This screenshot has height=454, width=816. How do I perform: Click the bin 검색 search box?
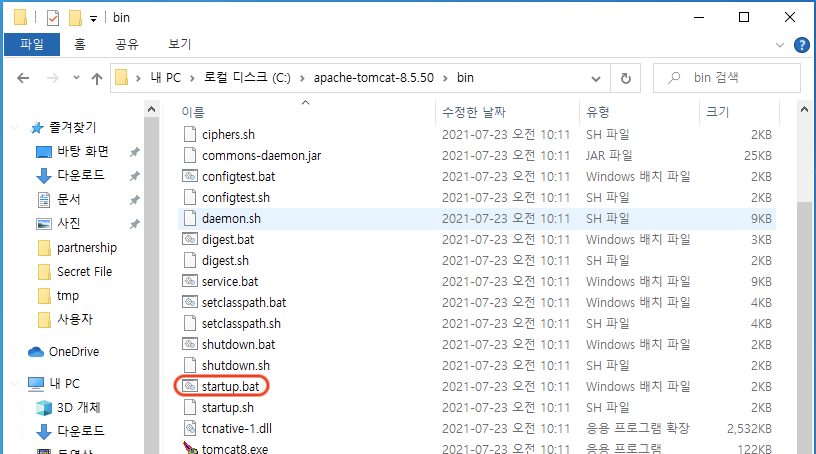(726, 78)
